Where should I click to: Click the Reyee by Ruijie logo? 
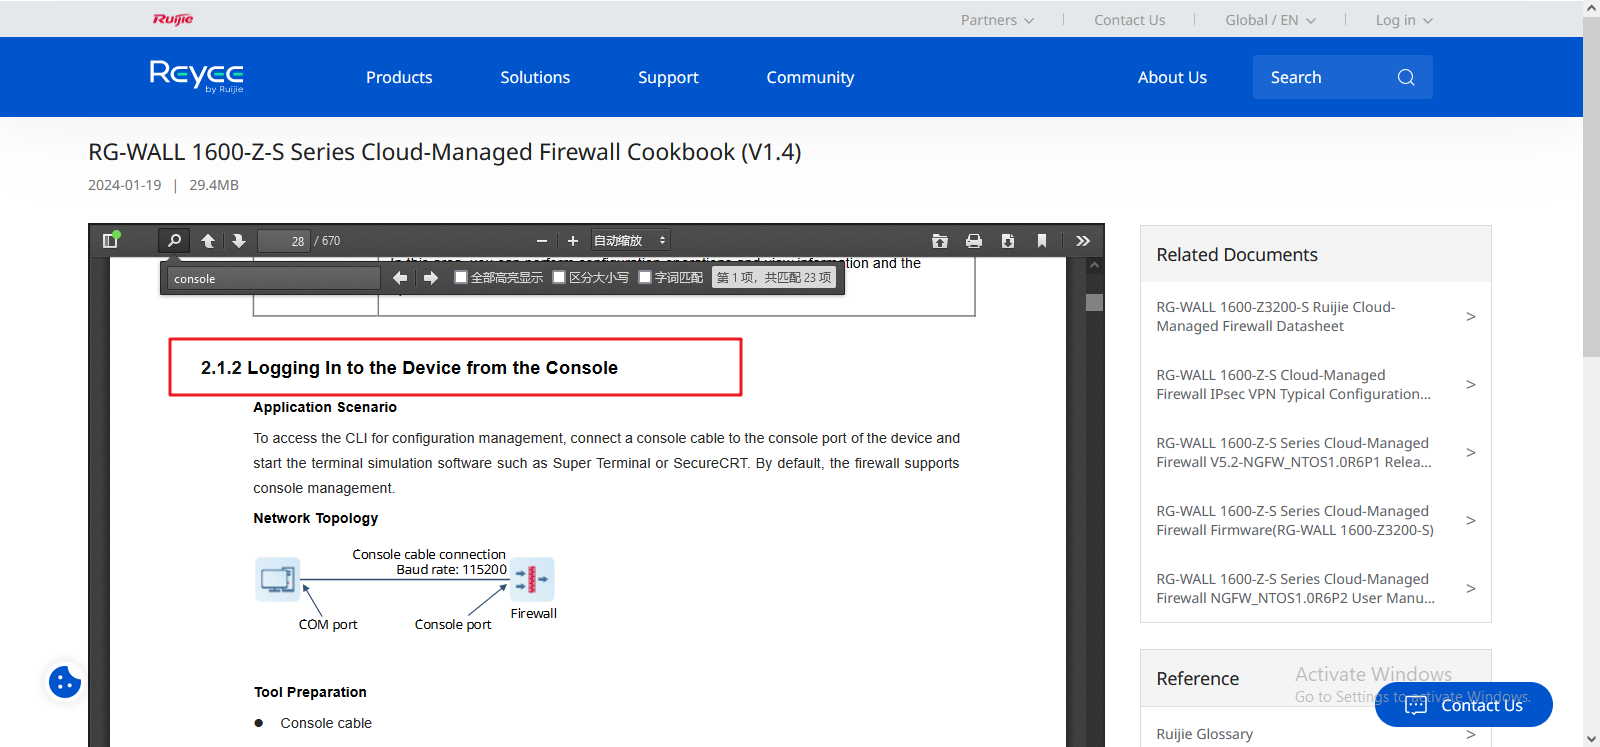pos(197,76)
